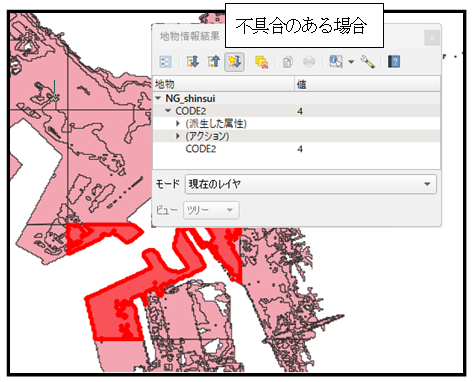Collapse the NG_shinsui tree node
Viewport: 472px width, 382px height.
158,98
